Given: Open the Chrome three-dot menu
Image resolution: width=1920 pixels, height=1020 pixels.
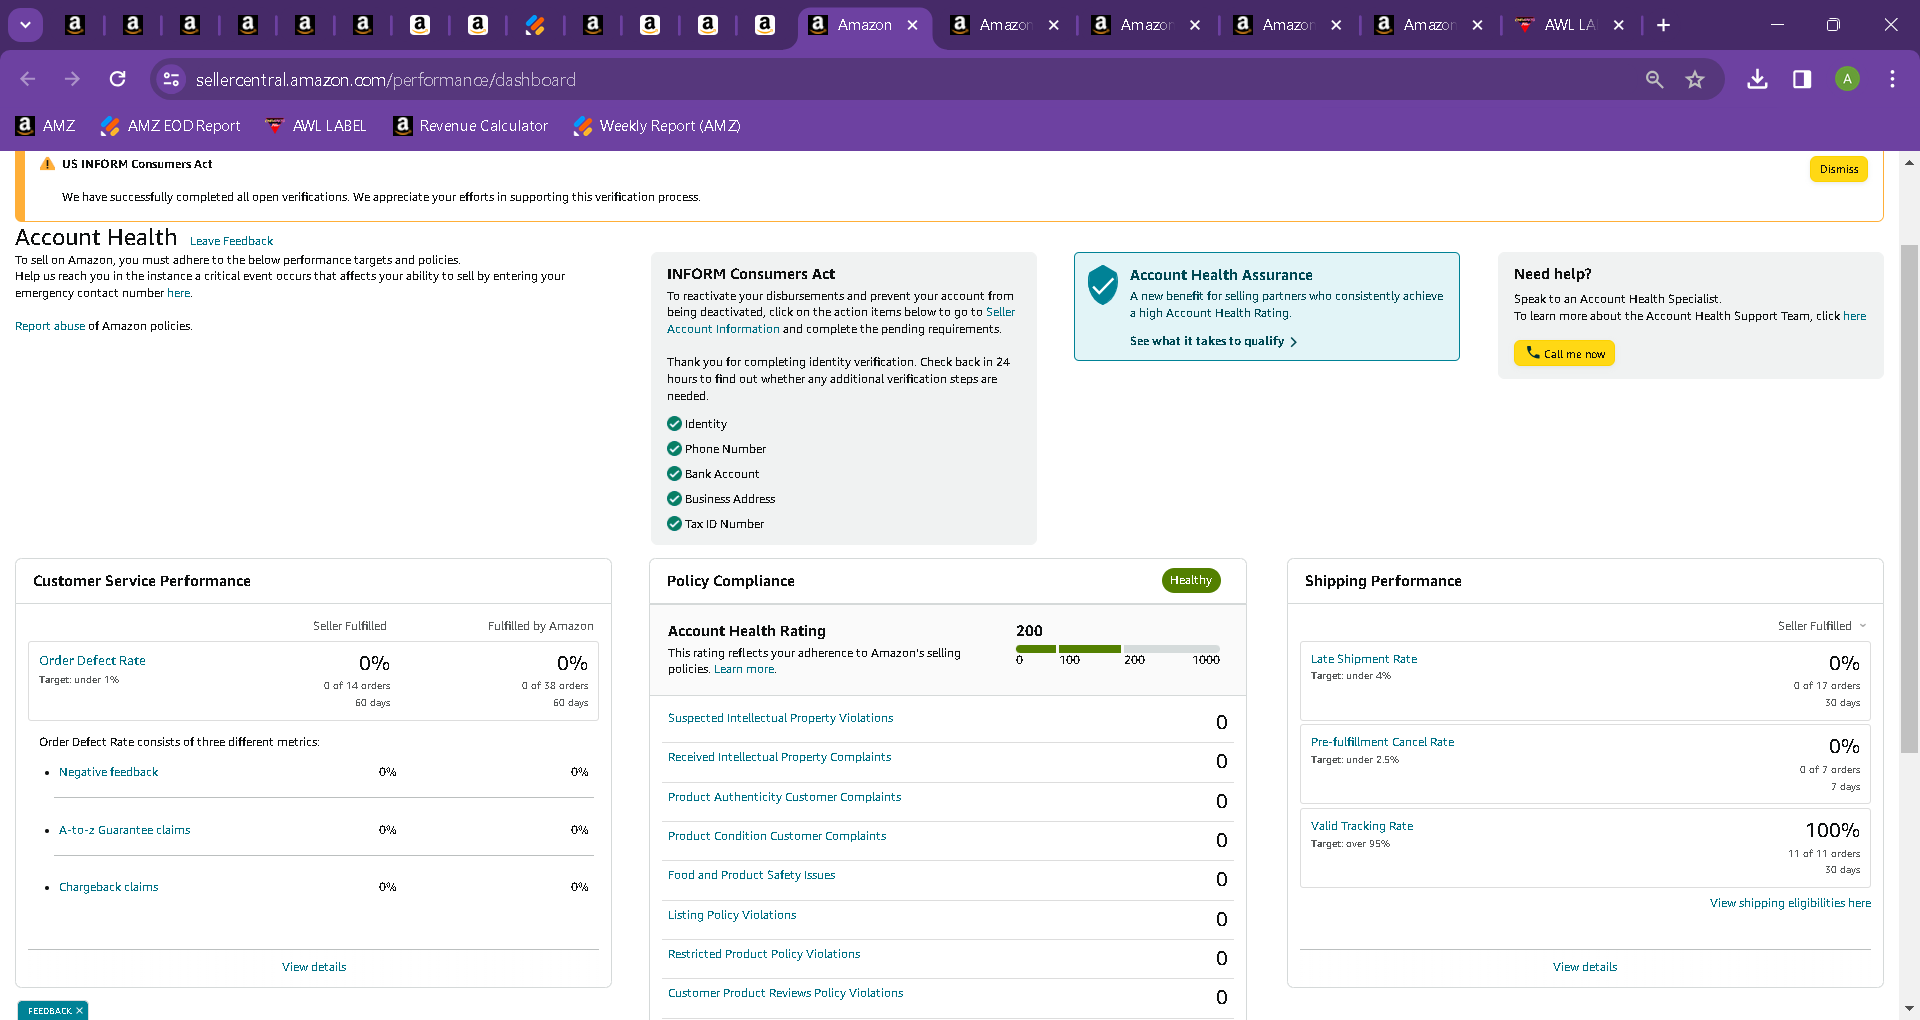Looking at the screenshot, I should [x=1892, y=79].
